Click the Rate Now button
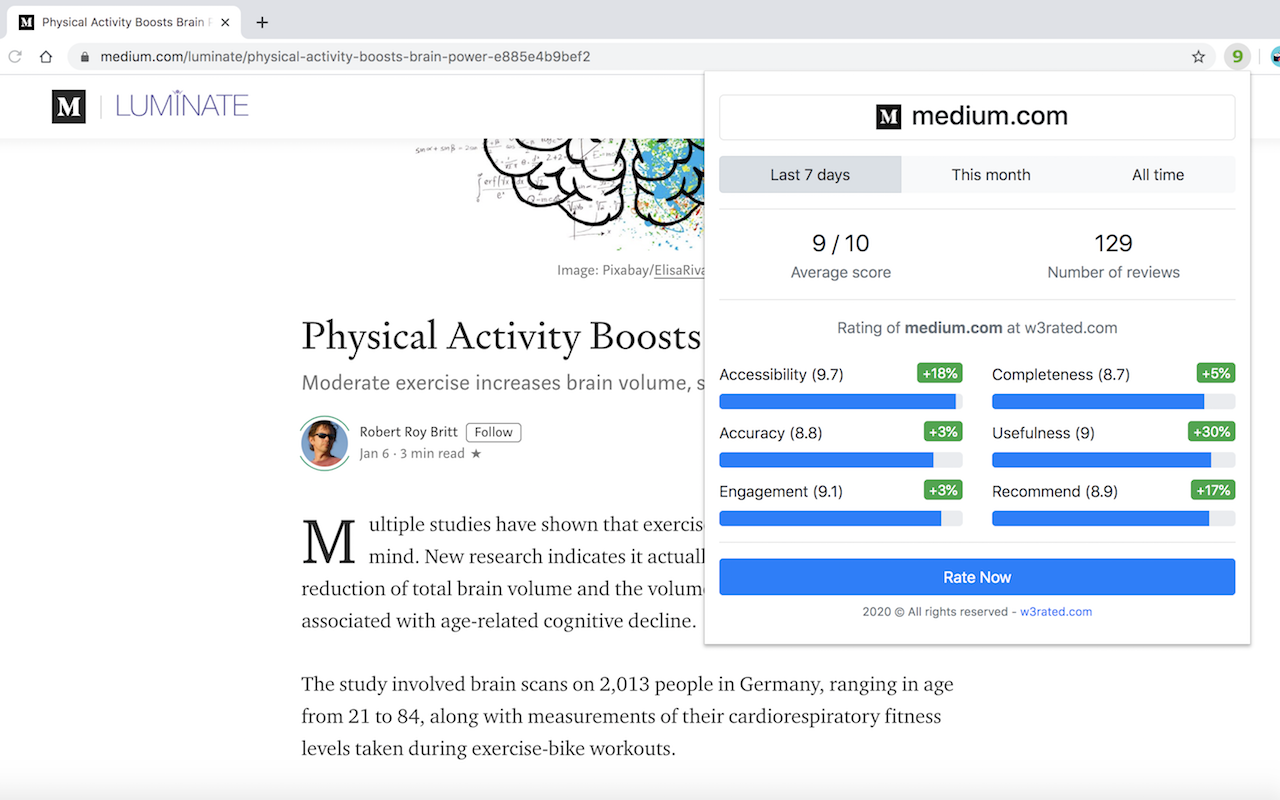 point(977,577)
